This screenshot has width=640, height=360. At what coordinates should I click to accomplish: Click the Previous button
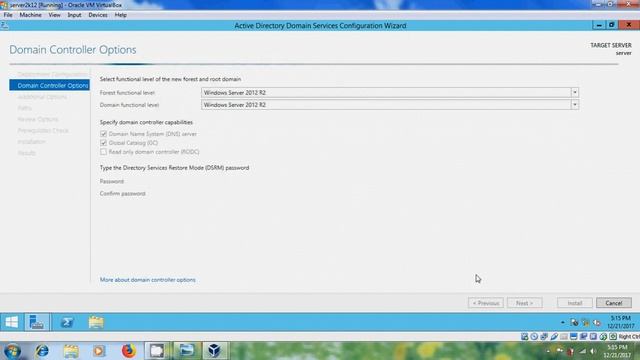point(486,303)
